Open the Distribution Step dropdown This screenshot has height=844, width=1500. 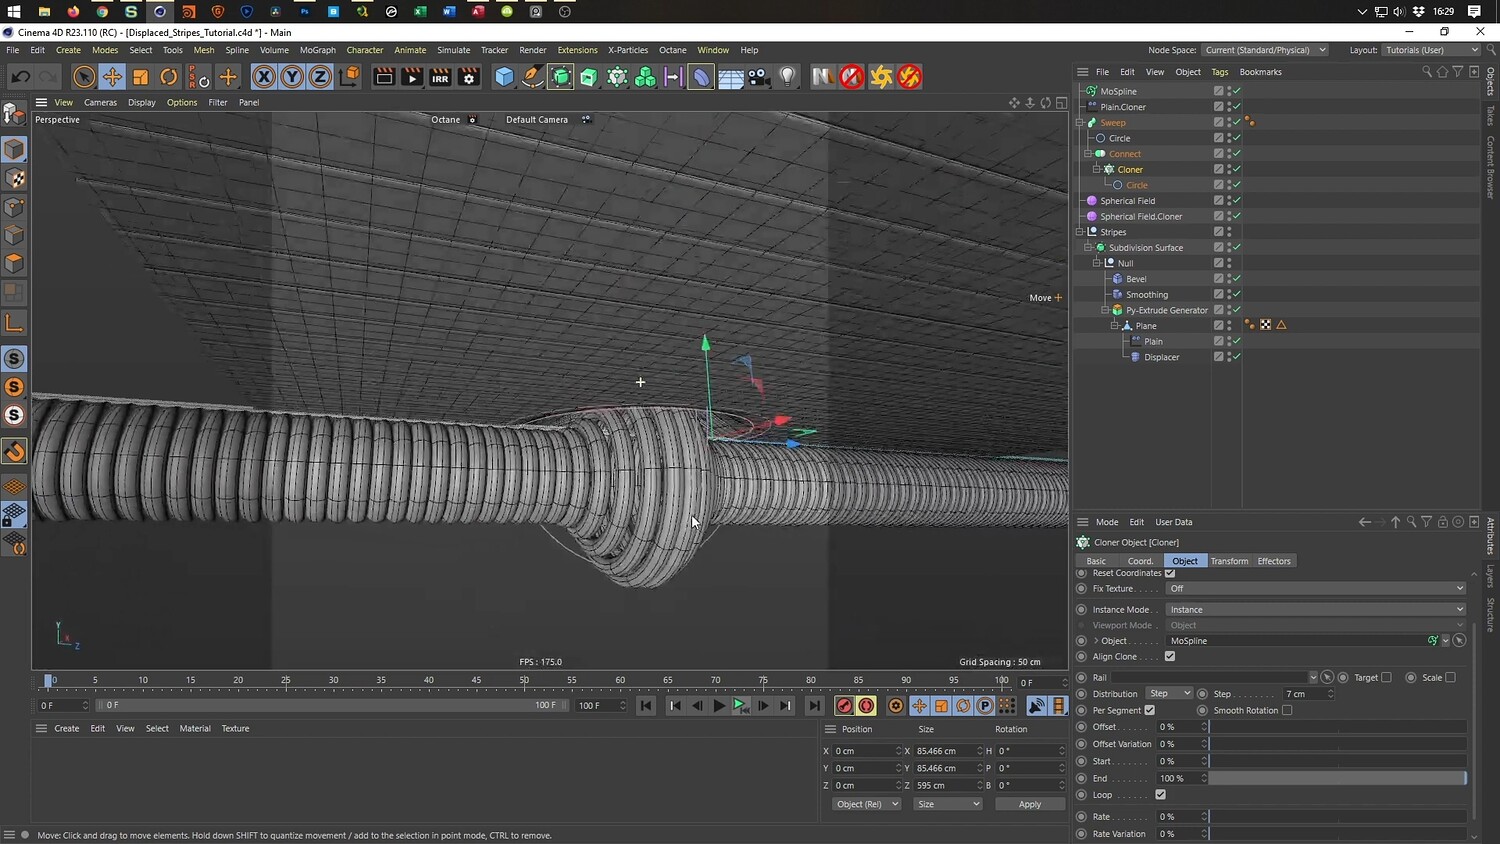(1169, 694)
